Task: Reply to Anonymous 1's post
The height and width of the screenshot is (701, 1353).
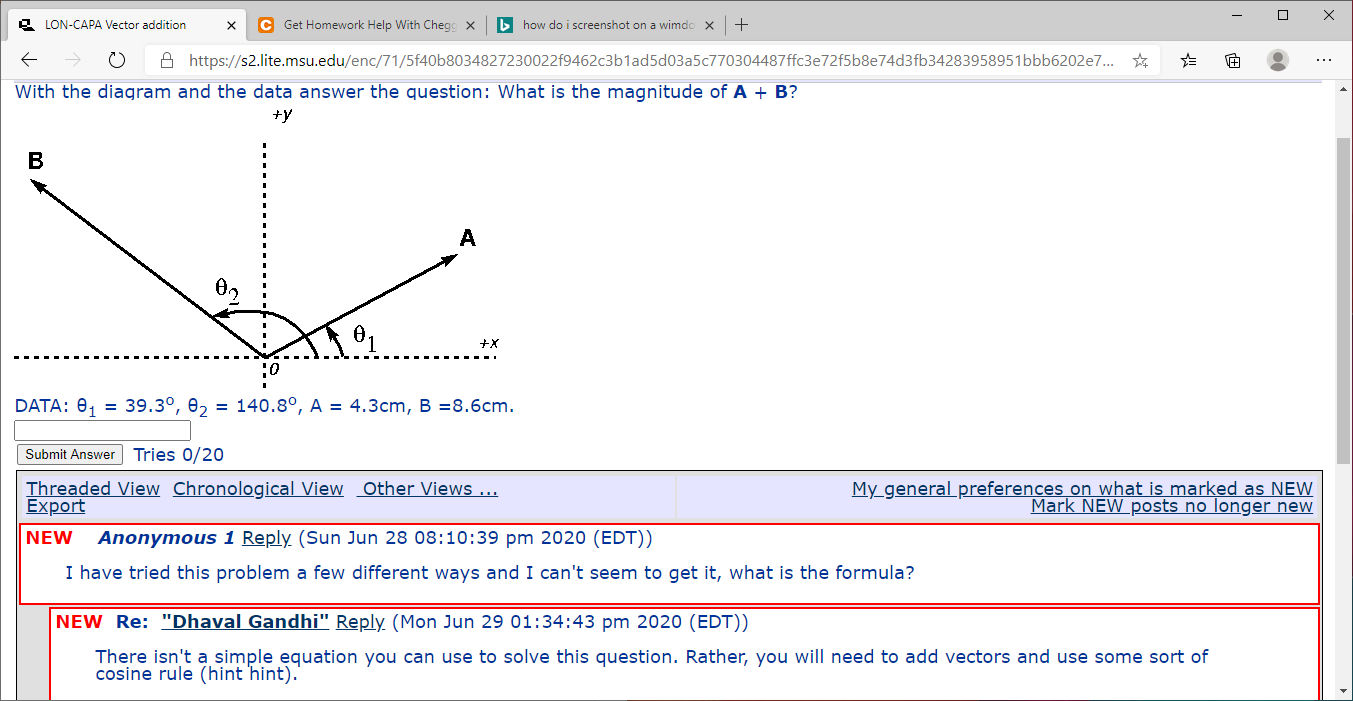Action: (x=266, y=538)
